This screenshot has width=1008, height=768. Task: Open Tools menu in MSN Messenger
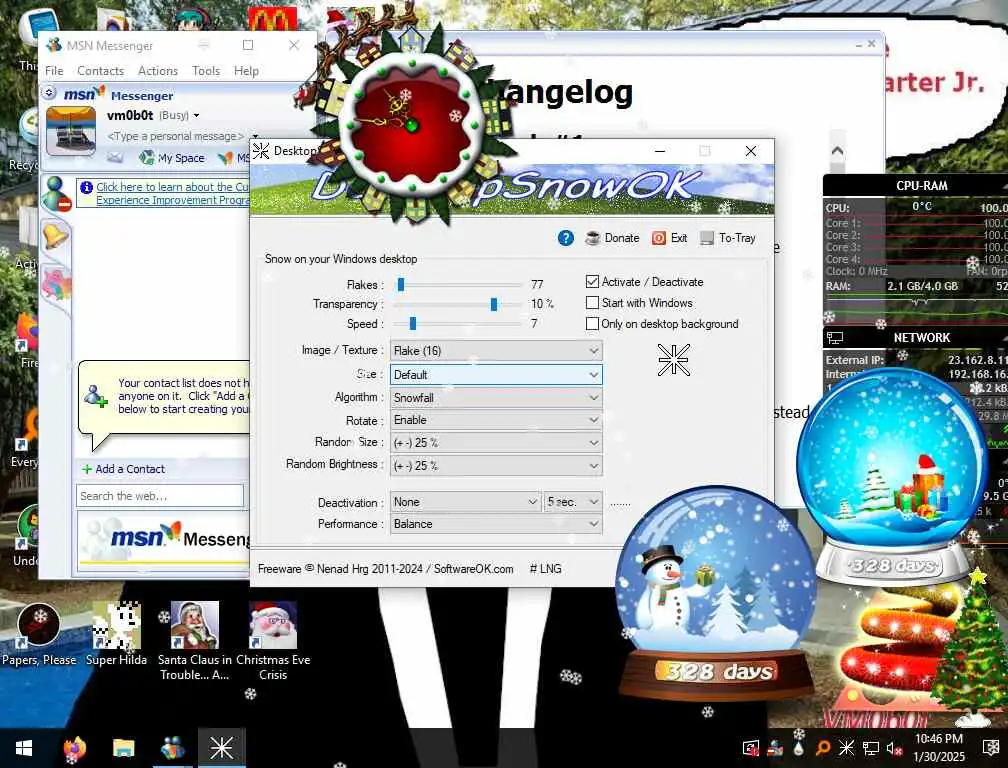(x=206, y=71)
